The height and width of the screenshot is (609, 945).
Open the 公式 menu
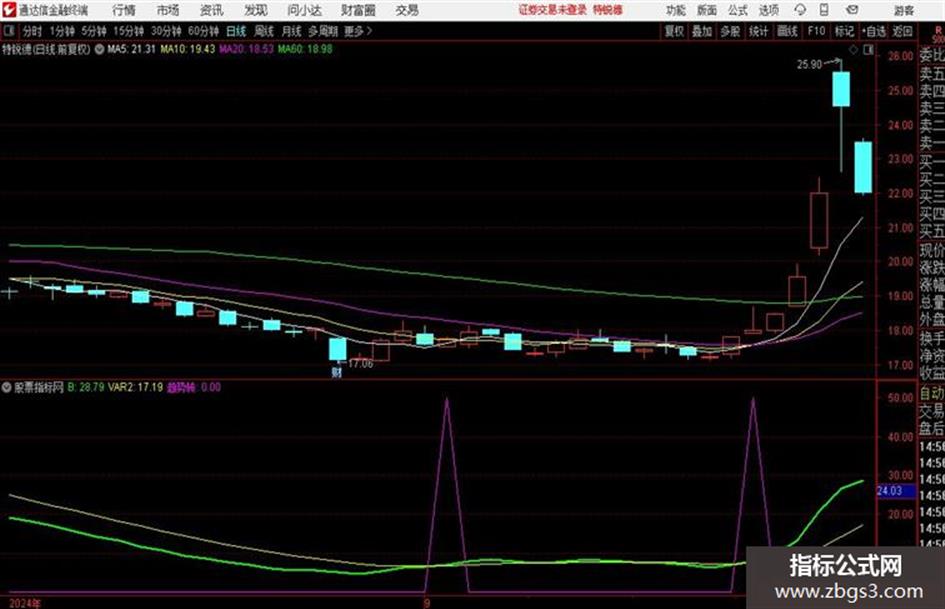coord(738,10)
